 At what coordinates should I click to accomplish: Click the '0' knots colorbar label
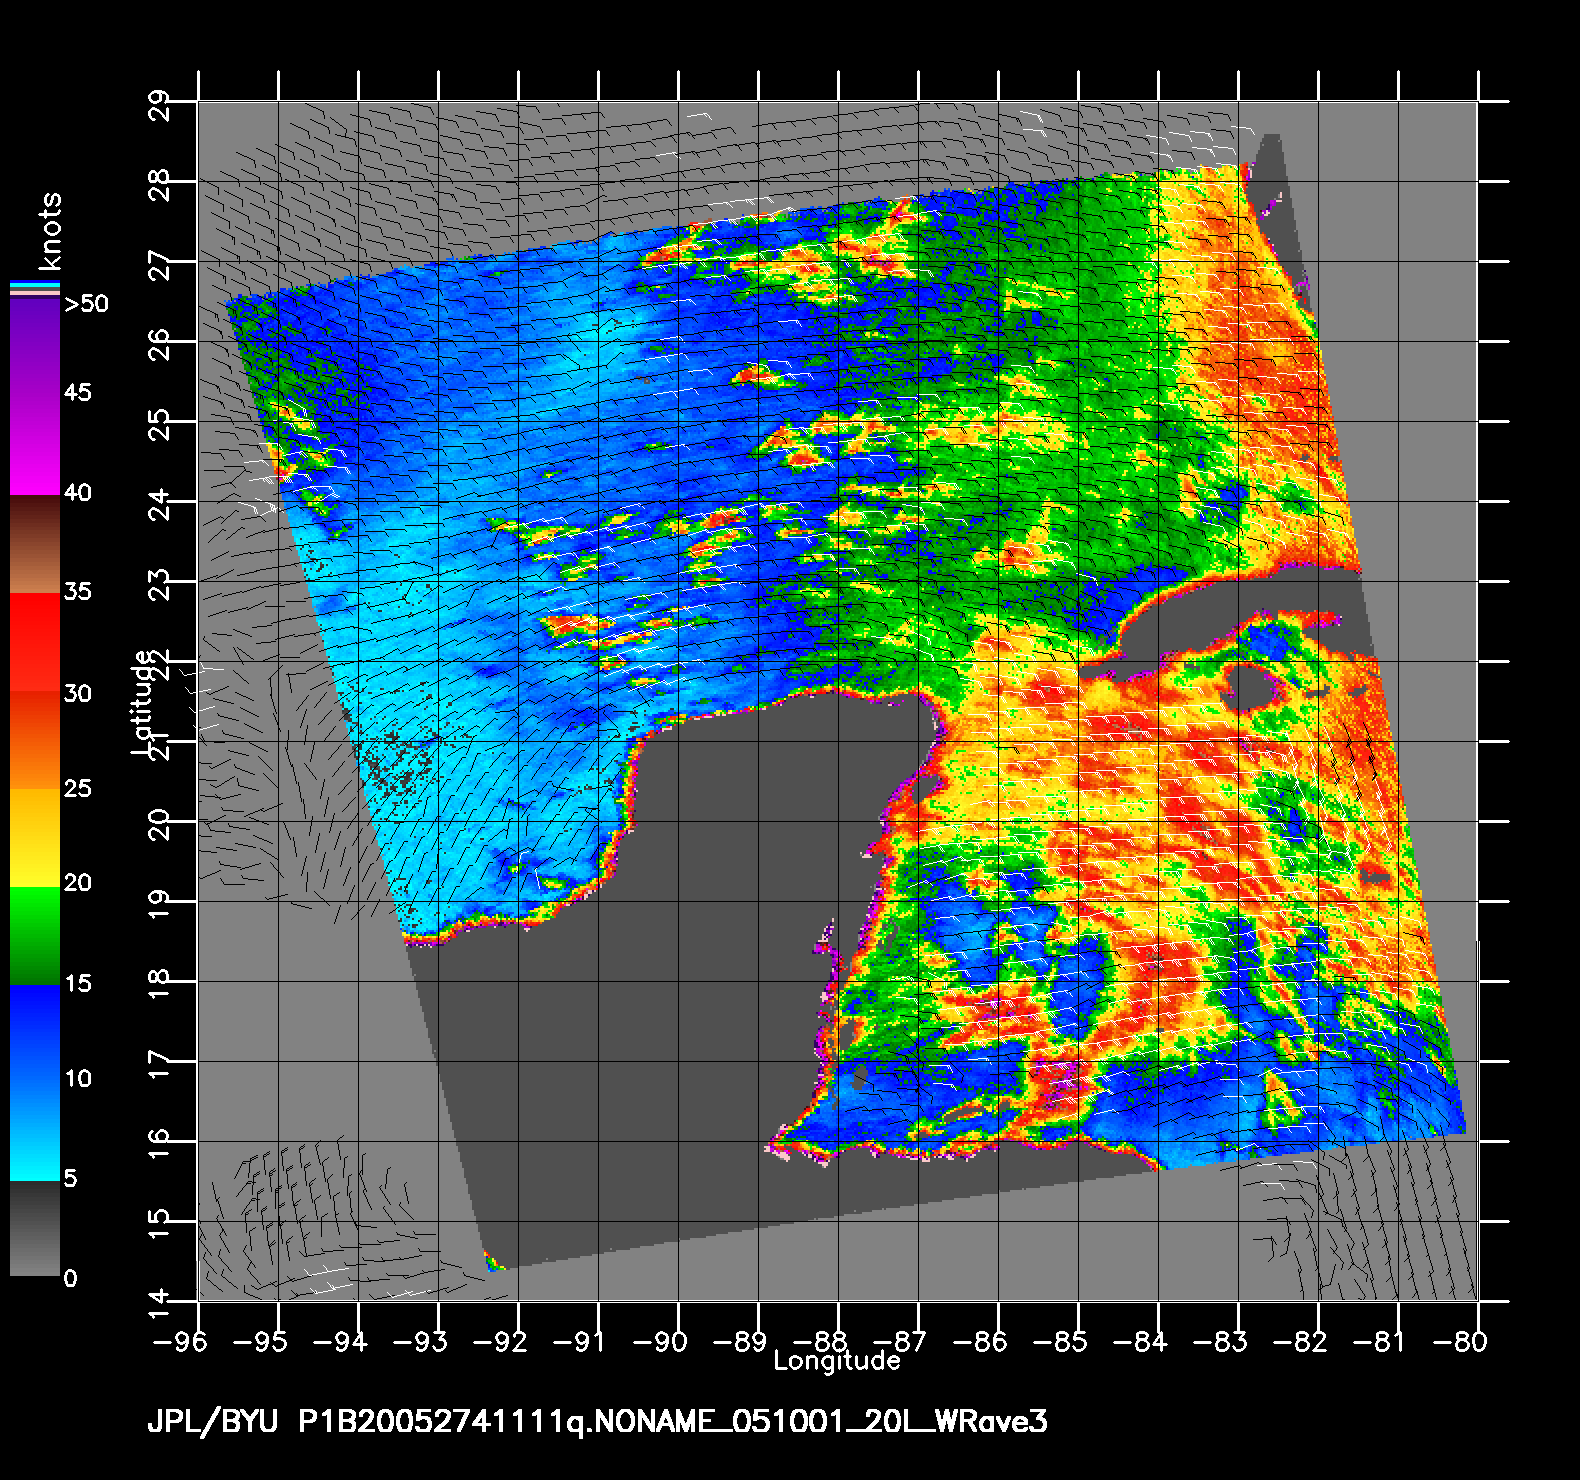tap(70, 1279)
